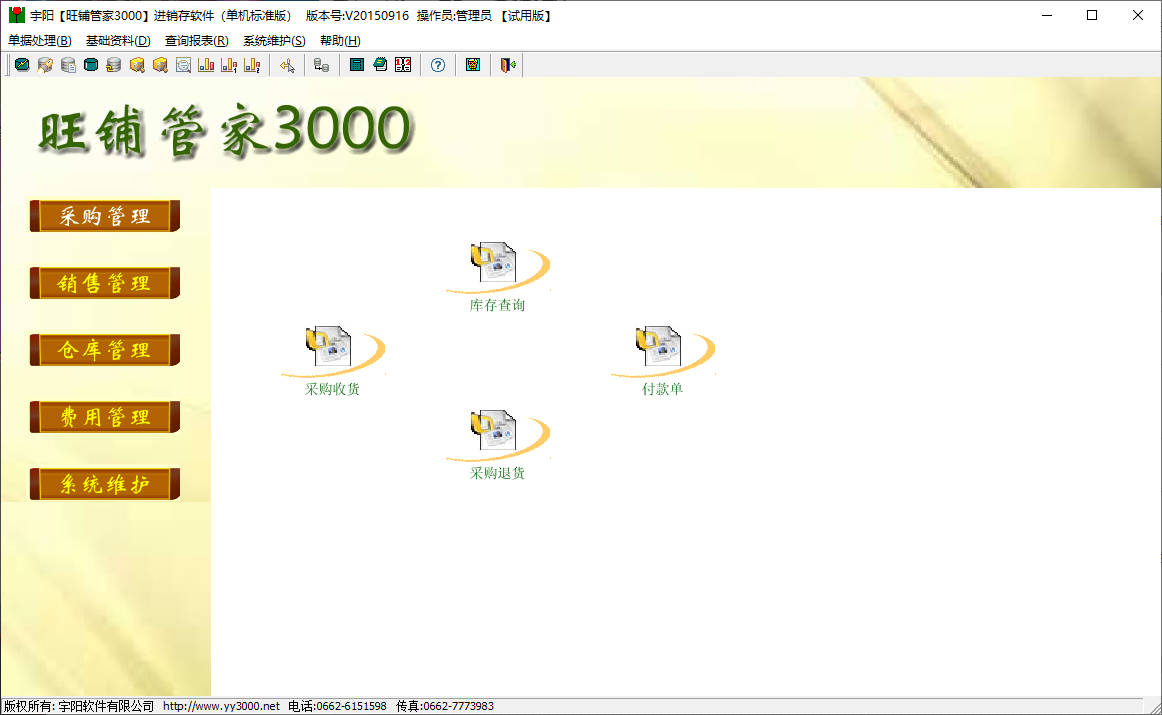Click the bar chart icon labeled 2
Viewport: 1162px width, 715px height.
(252, 65)
